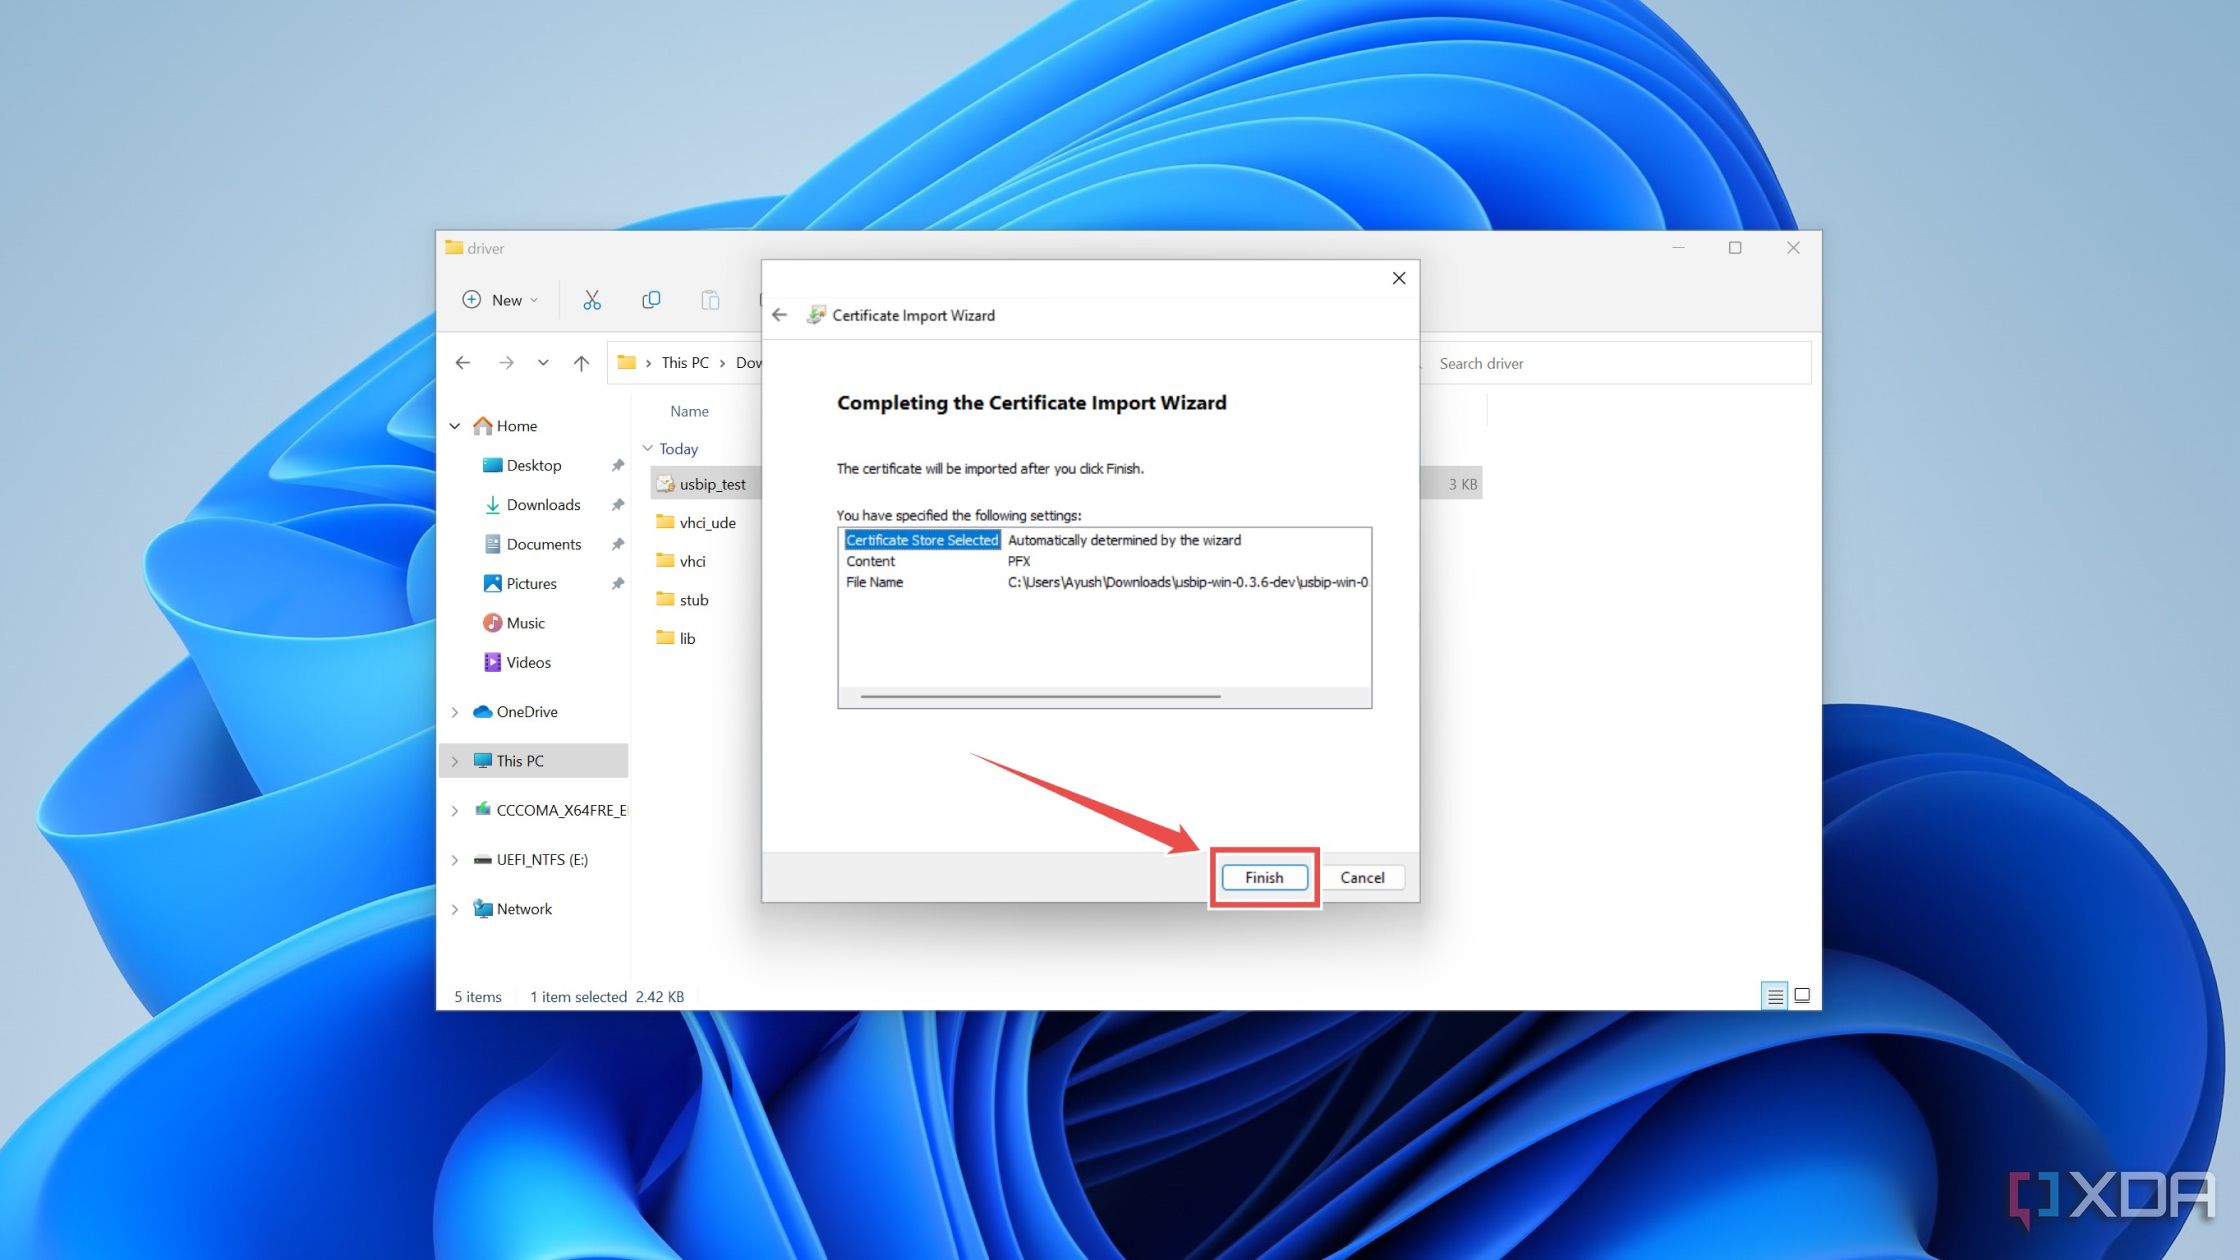Click the New item creation button
2240x1260 pixels.
coord(502,298)
